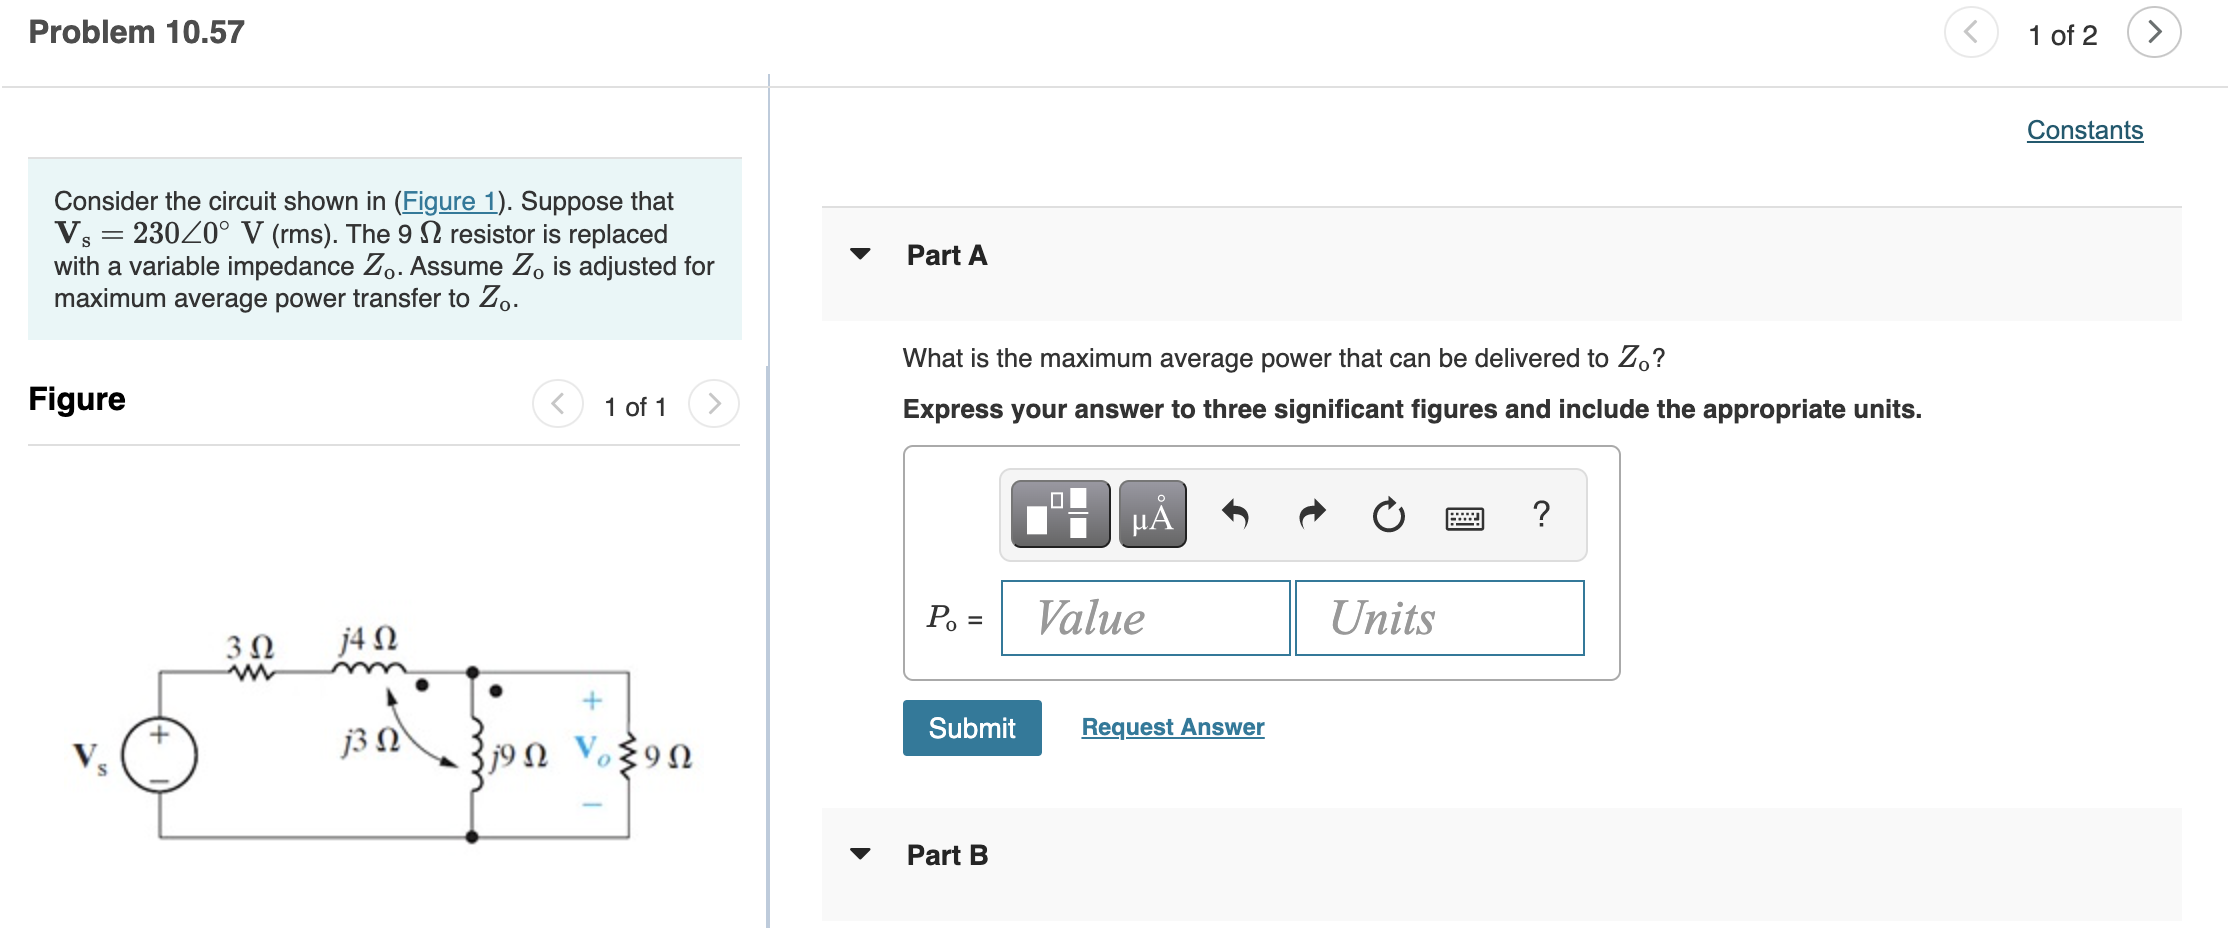Collapse the Part B section triangle
The image size is (2228, 928).
pos(860,854)
